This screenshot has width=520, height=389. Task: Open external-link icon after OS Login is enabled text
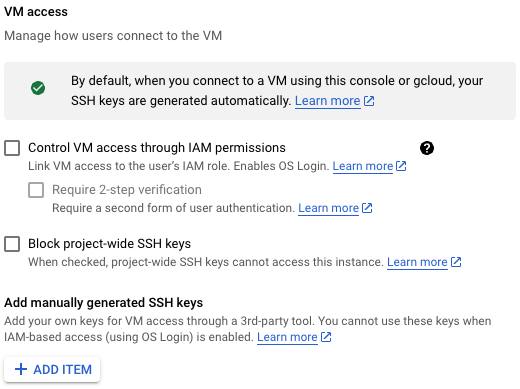tap(326, 337)
